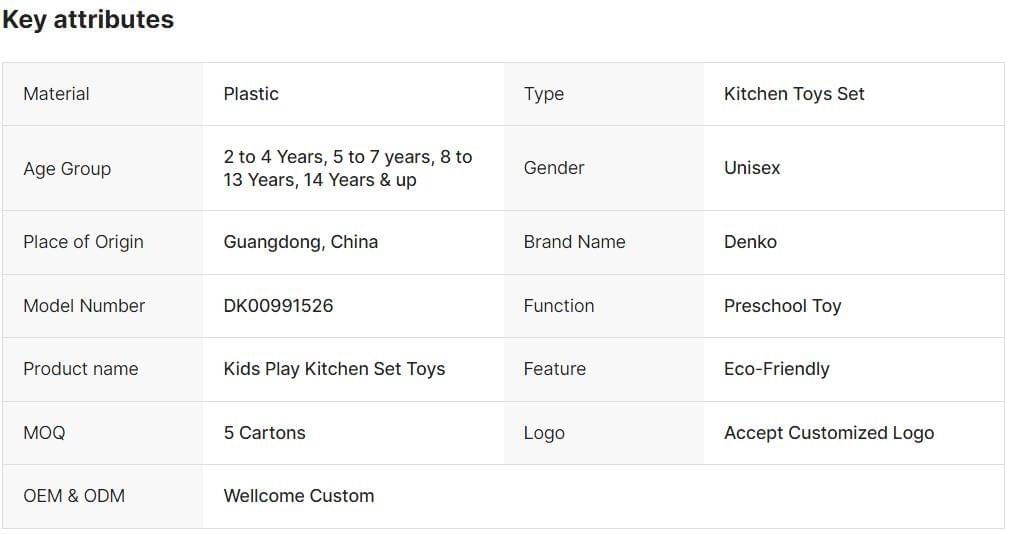Click the Unisex gender value
Viewport: 1011px width, 534px height.
(x=752, y=168)
